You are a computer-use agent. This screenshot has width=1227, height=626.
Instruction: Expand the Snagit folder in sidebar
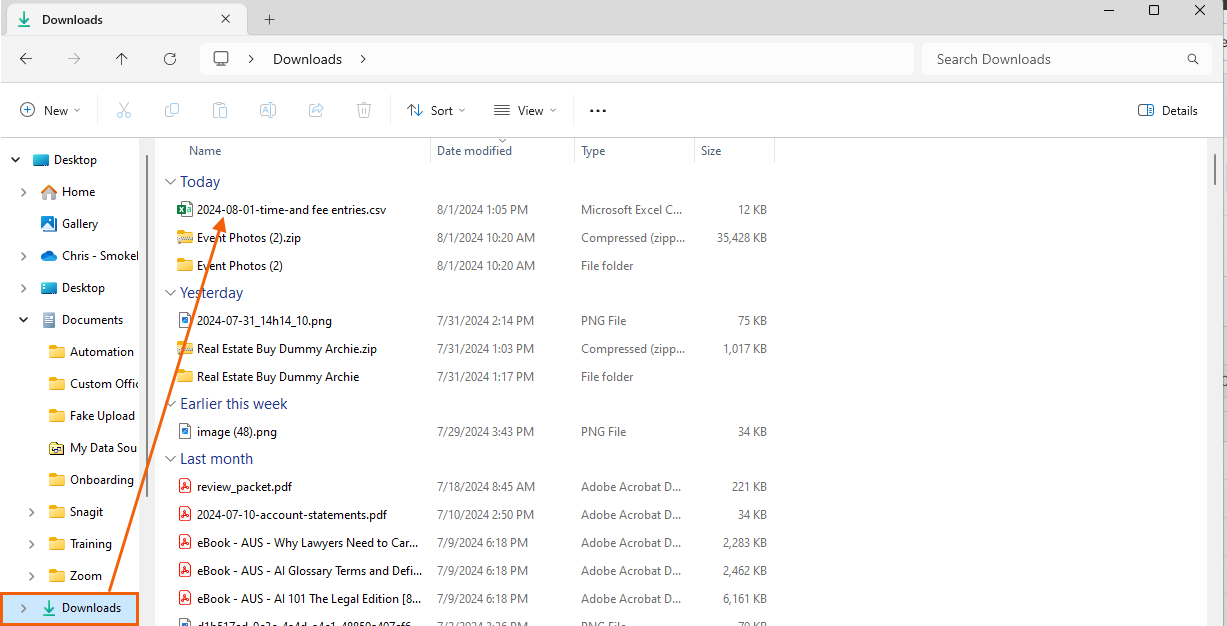click(x=32, y=512)
